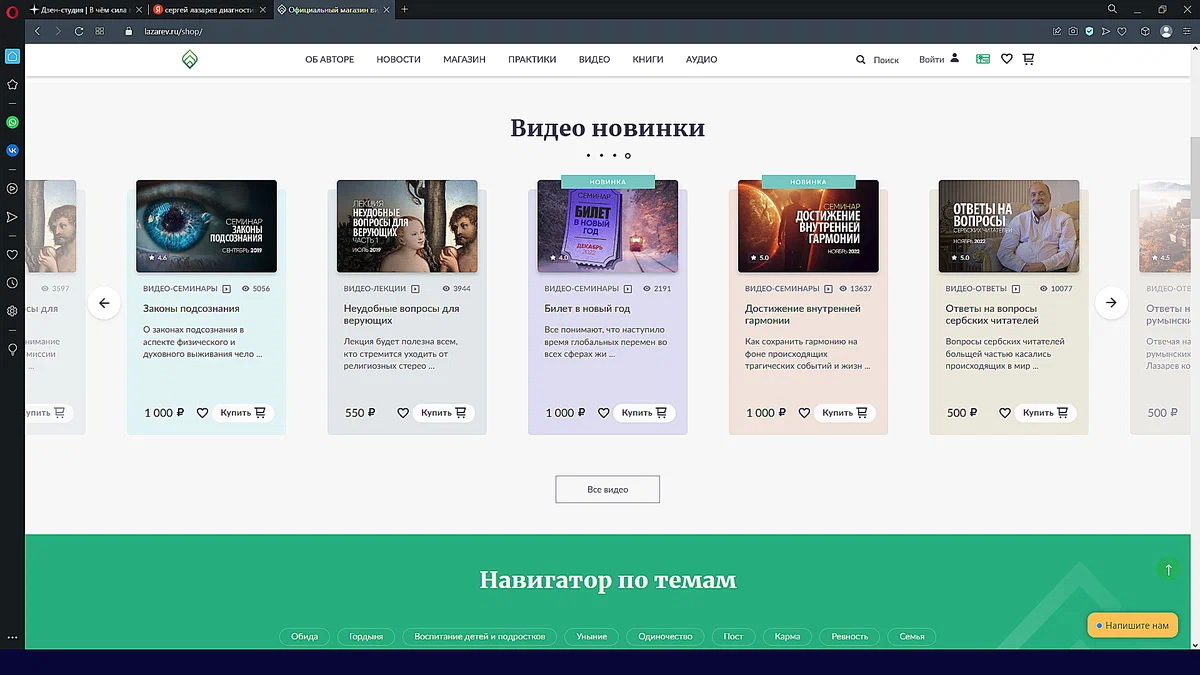
Task: Open VK Messenger in the sidebar
Action: point(12,150)
